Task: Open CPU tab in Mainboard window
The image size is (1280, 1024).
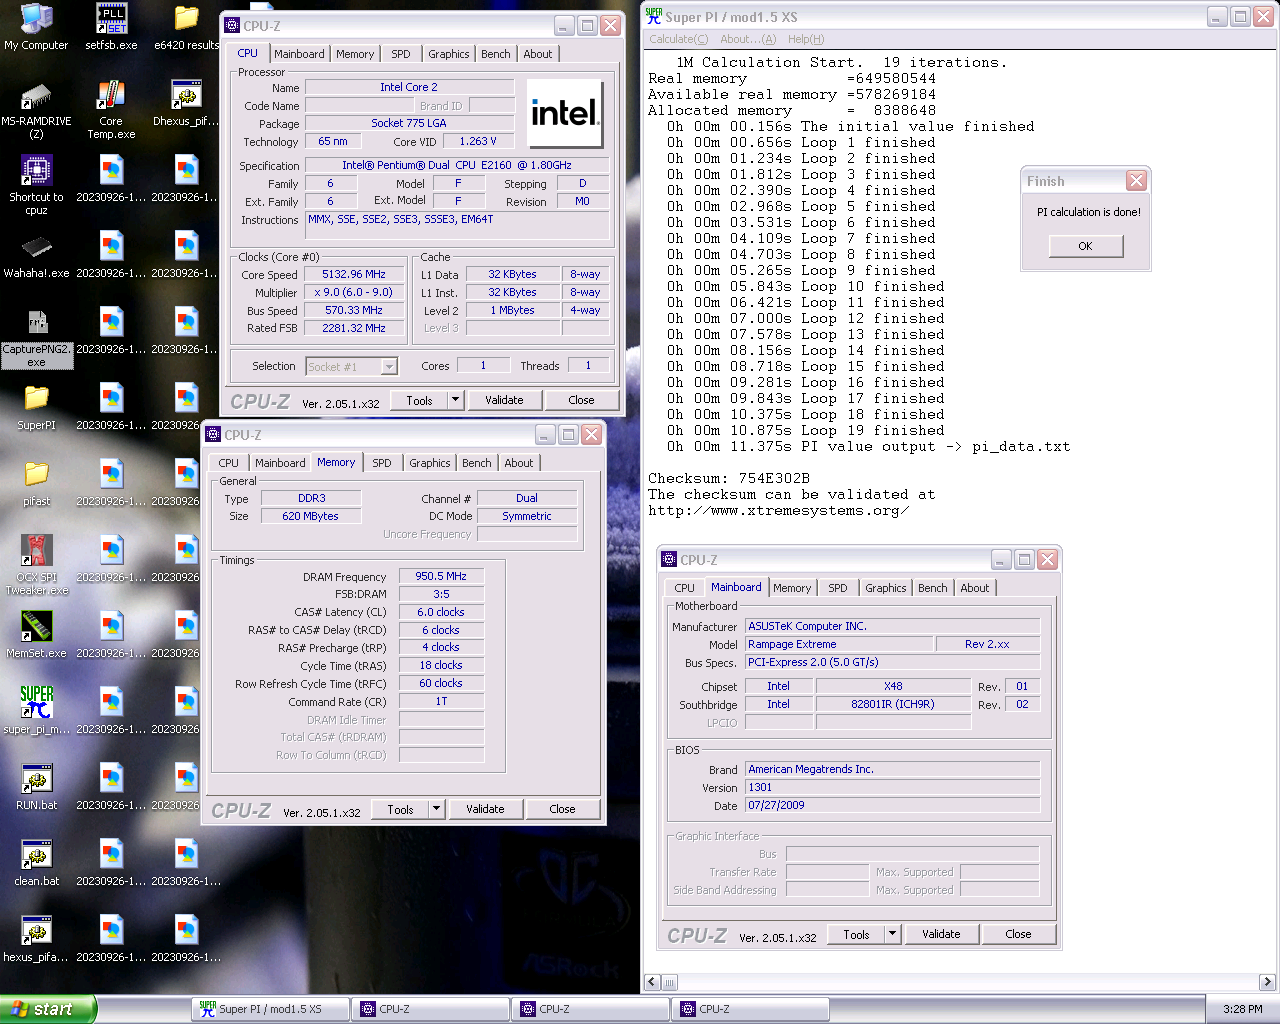Action: coord(684,588)
